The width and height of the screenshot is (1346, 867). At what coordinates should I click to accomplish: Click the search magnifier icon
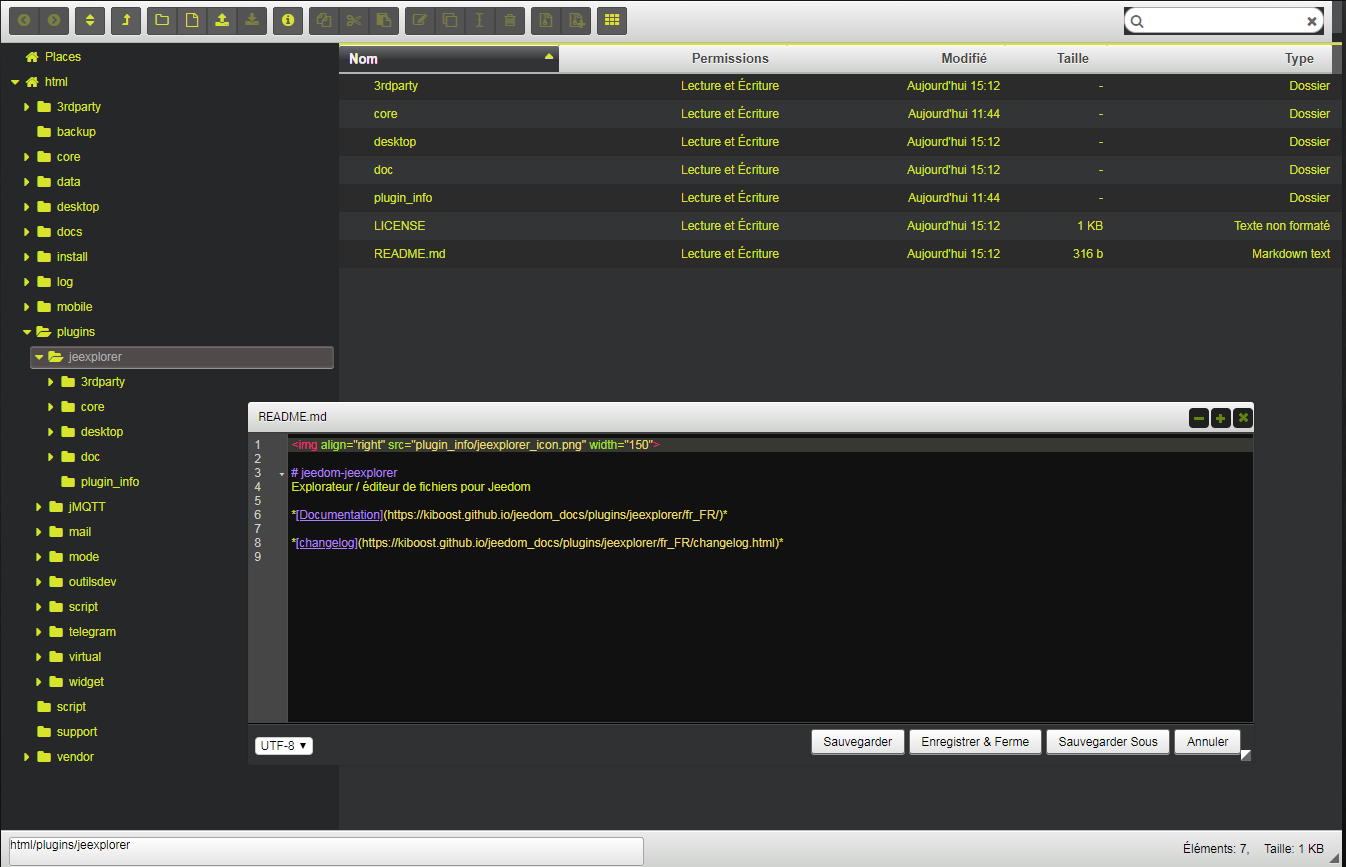1137,21
